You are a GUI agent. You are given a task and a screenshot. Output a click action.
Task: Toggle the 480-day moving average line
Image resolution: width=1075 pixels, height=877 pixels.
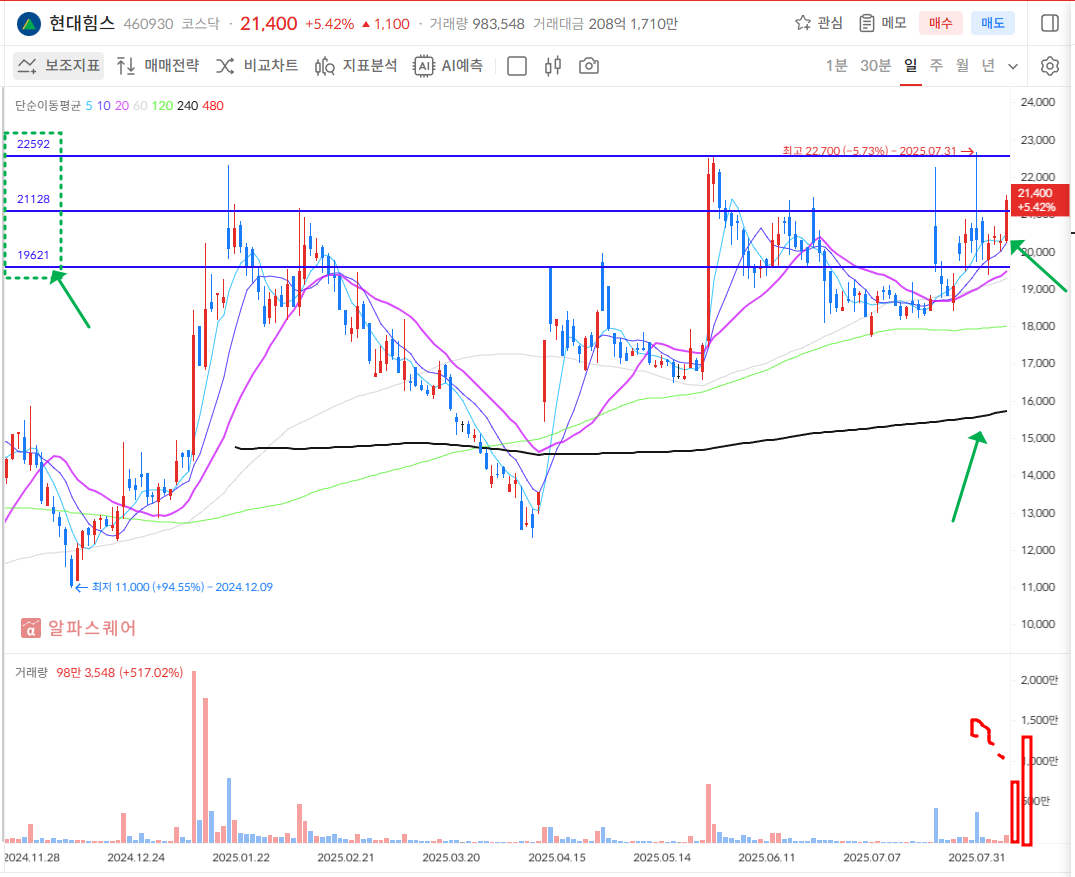[213, 106]
